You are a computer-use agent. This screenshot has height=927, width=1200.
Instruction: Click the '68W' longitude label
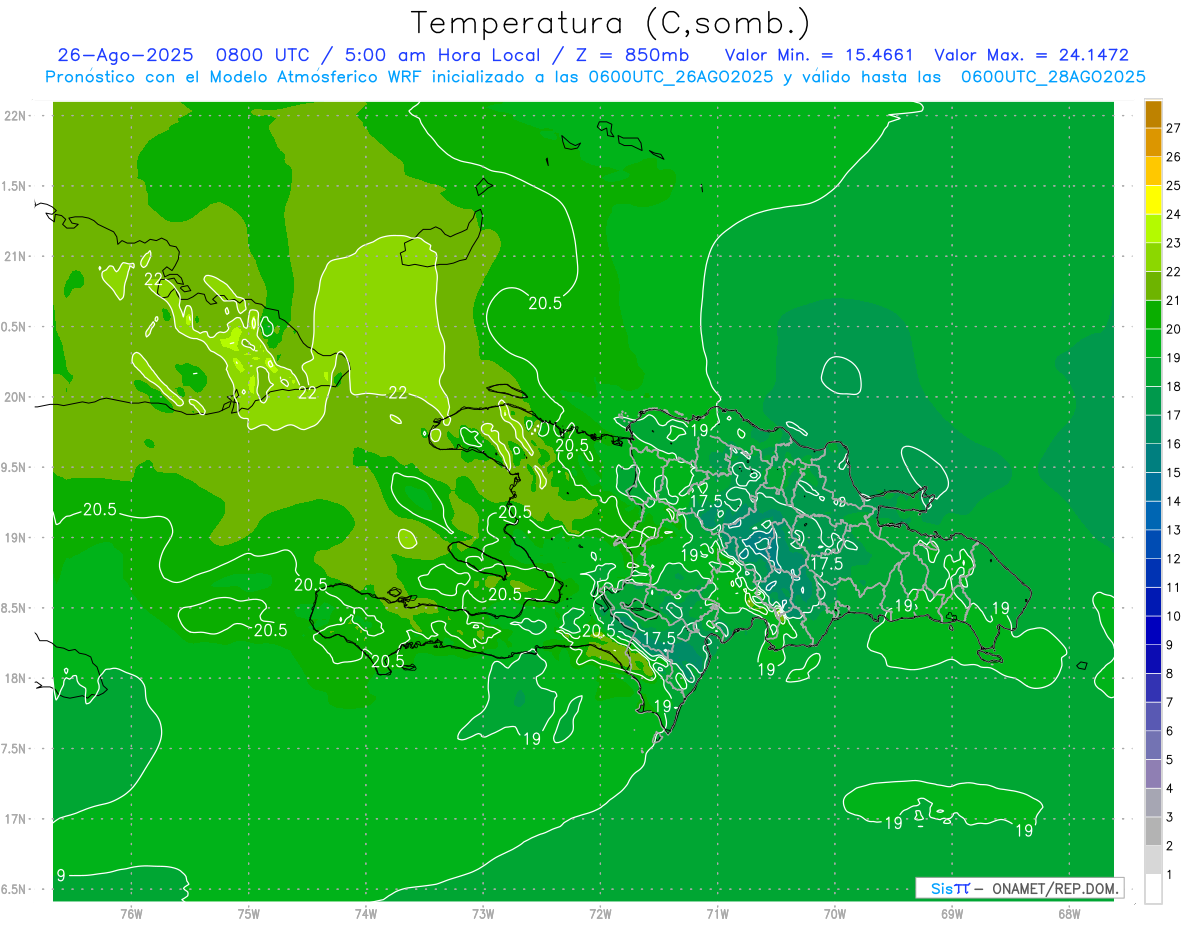[1069, 915]
